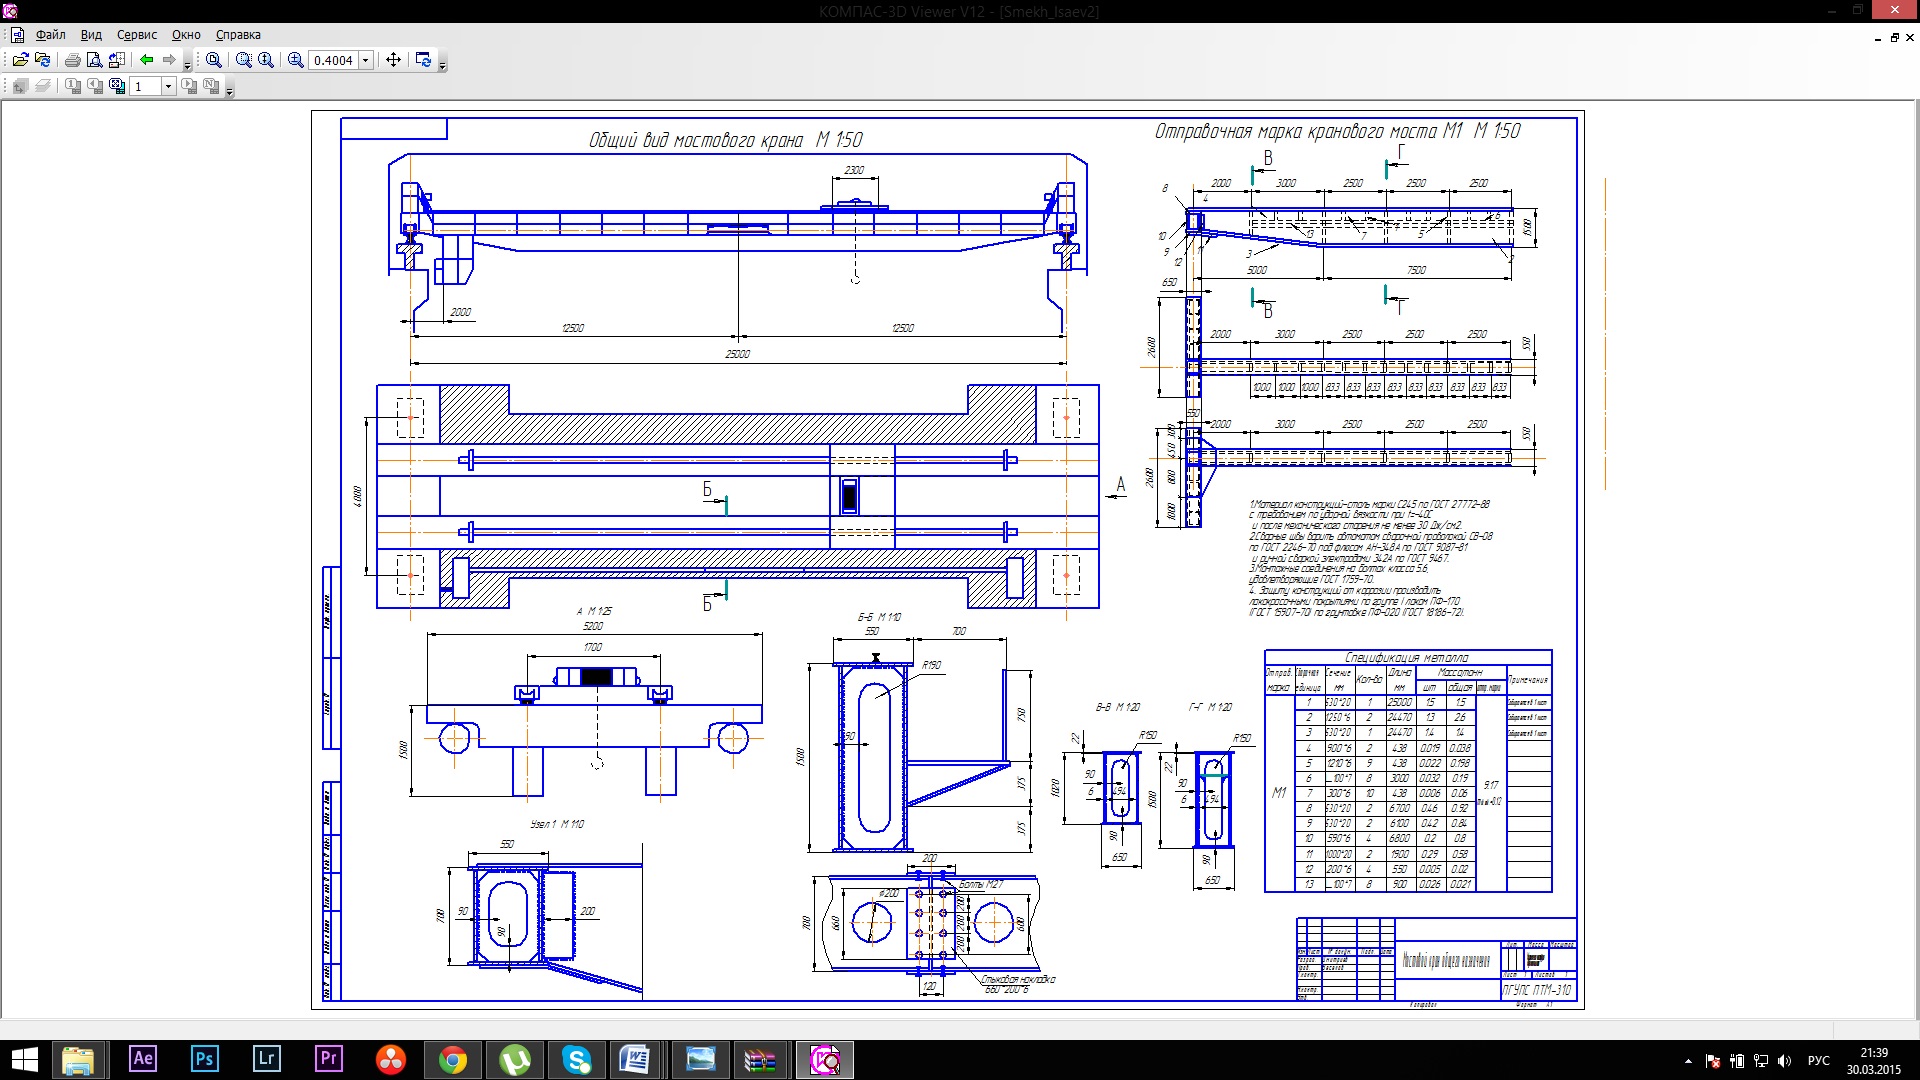
Task: Expand the zoom scale dropdown arrow
Action: click(366, 60)
